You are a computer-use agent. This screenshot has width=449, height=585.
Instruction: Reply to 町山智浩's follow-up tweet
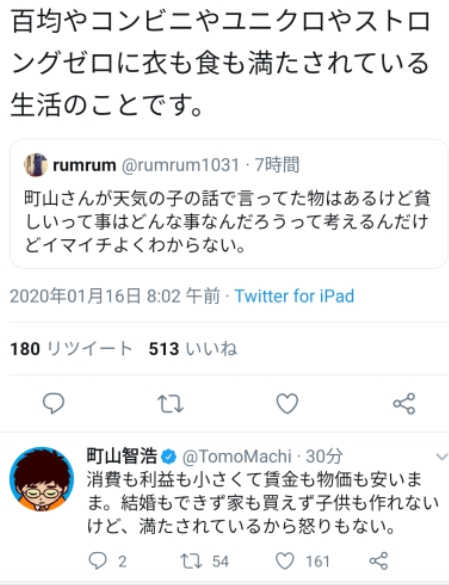tap(98, 561)
